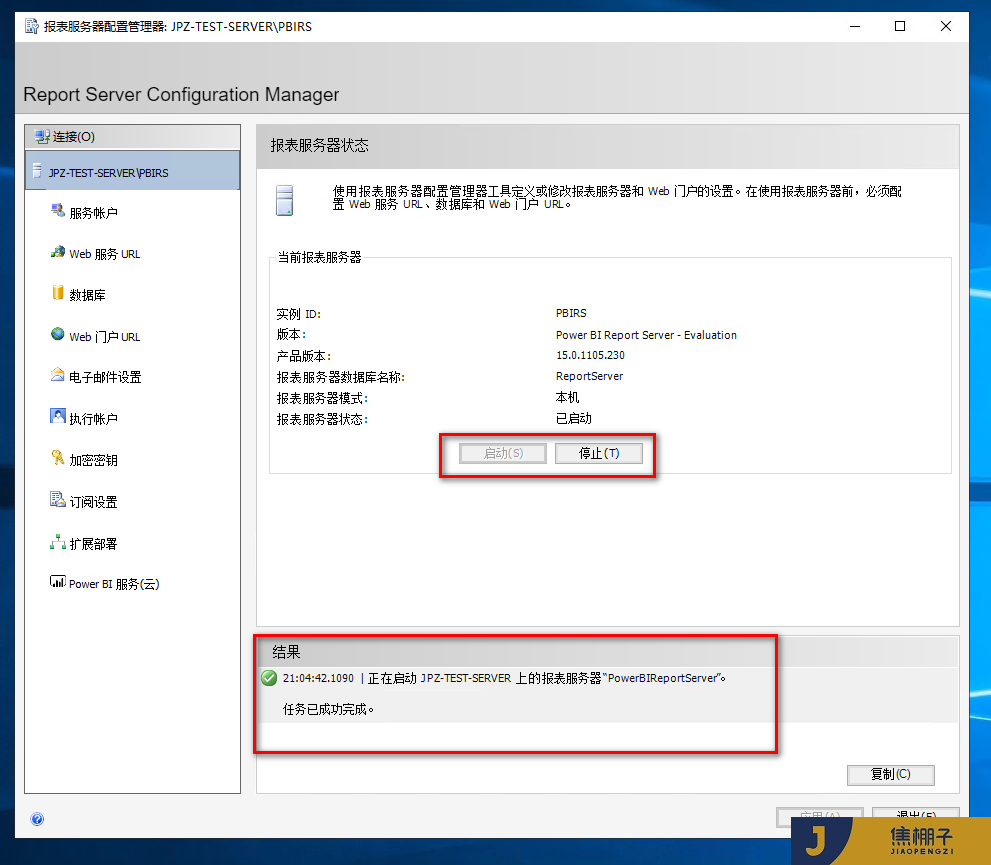Open the 连接(O) connection panel
This screenshot has height=865, width=991.
[63, 136]
